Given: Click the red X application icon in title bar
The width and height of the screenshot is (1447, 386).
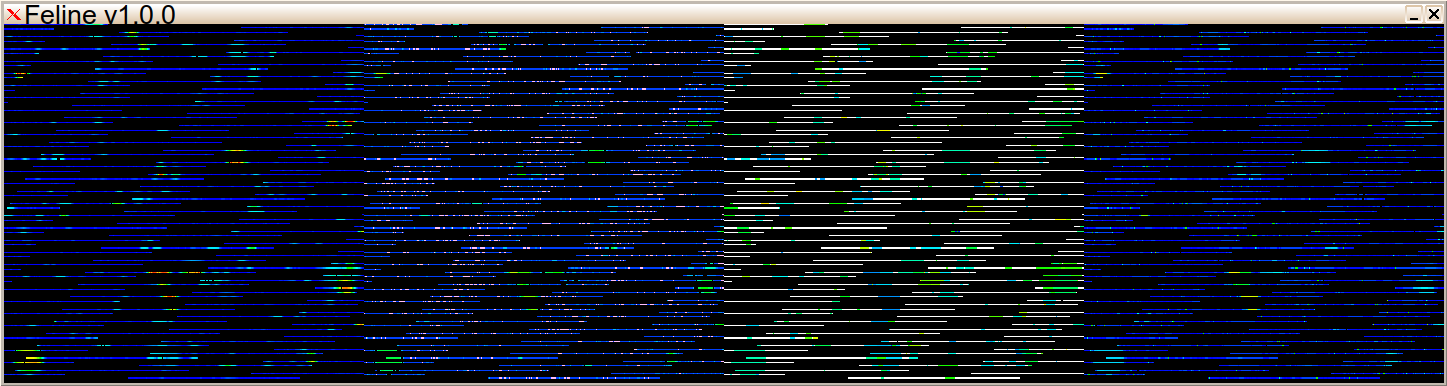Looking at the screenshot, I should 14,14.
